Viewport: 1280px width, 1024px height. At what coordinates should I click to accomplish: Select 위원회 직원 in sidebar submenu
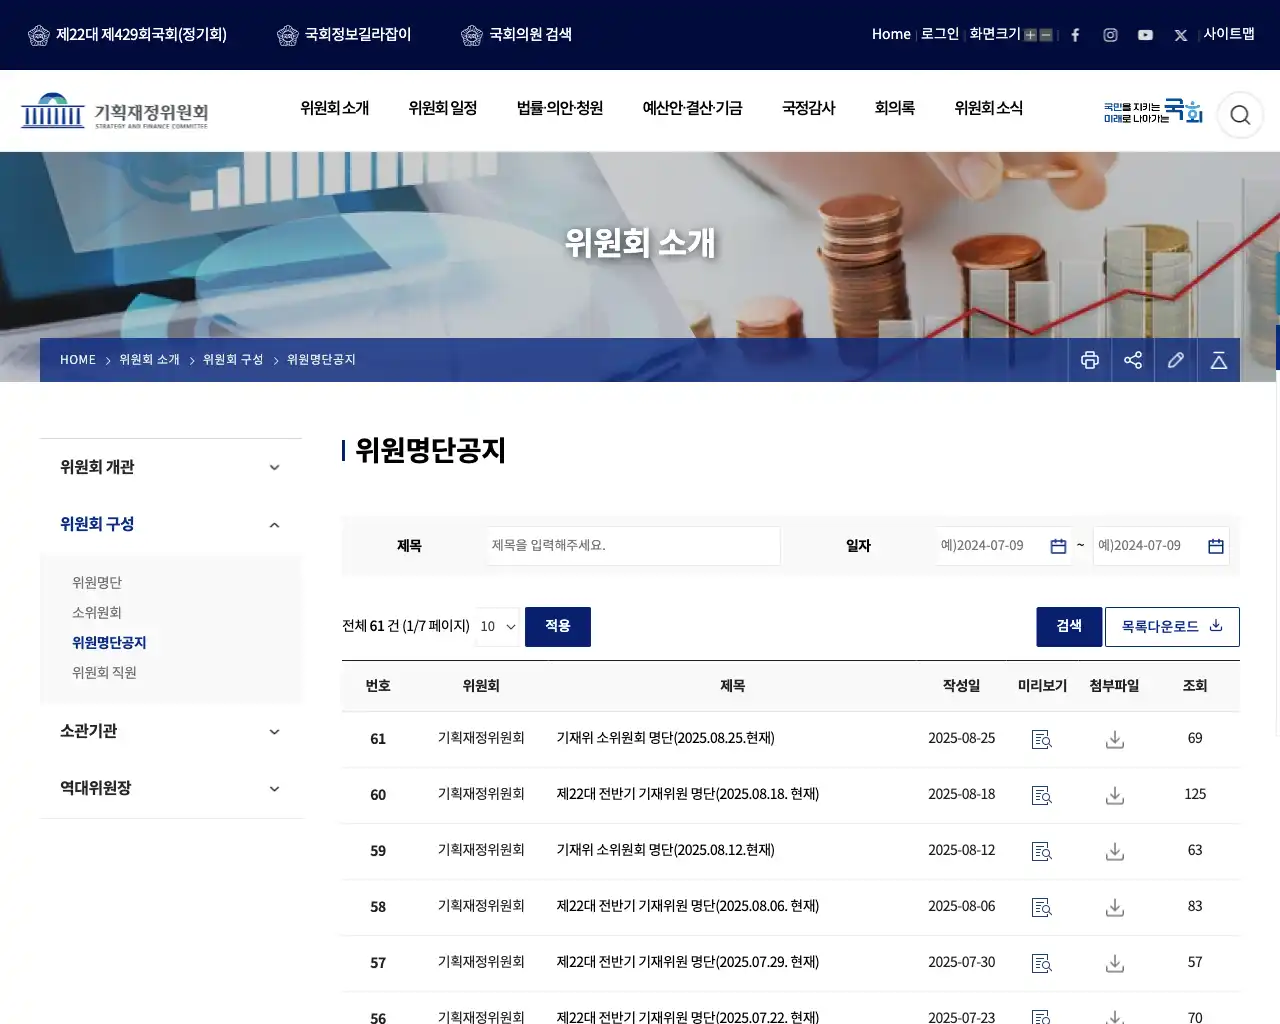[x=104, y=673]
